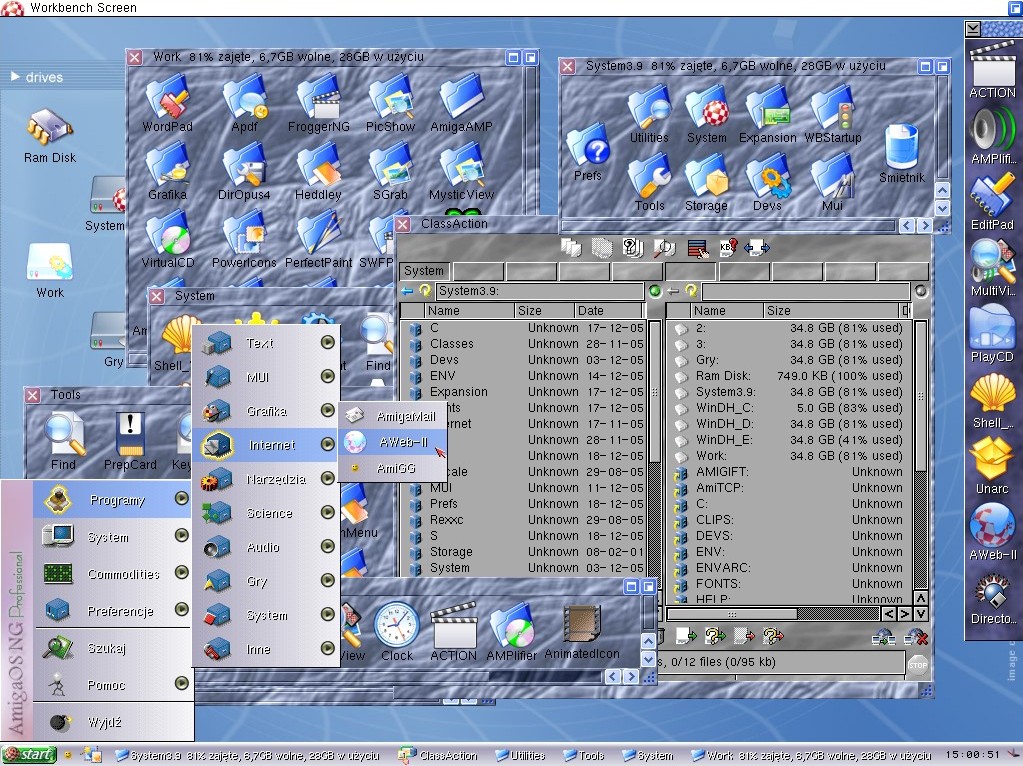Screen dimensions: 1023x766
Task: Open Storage drawer in System3.9 window
Action: point(706,183)
